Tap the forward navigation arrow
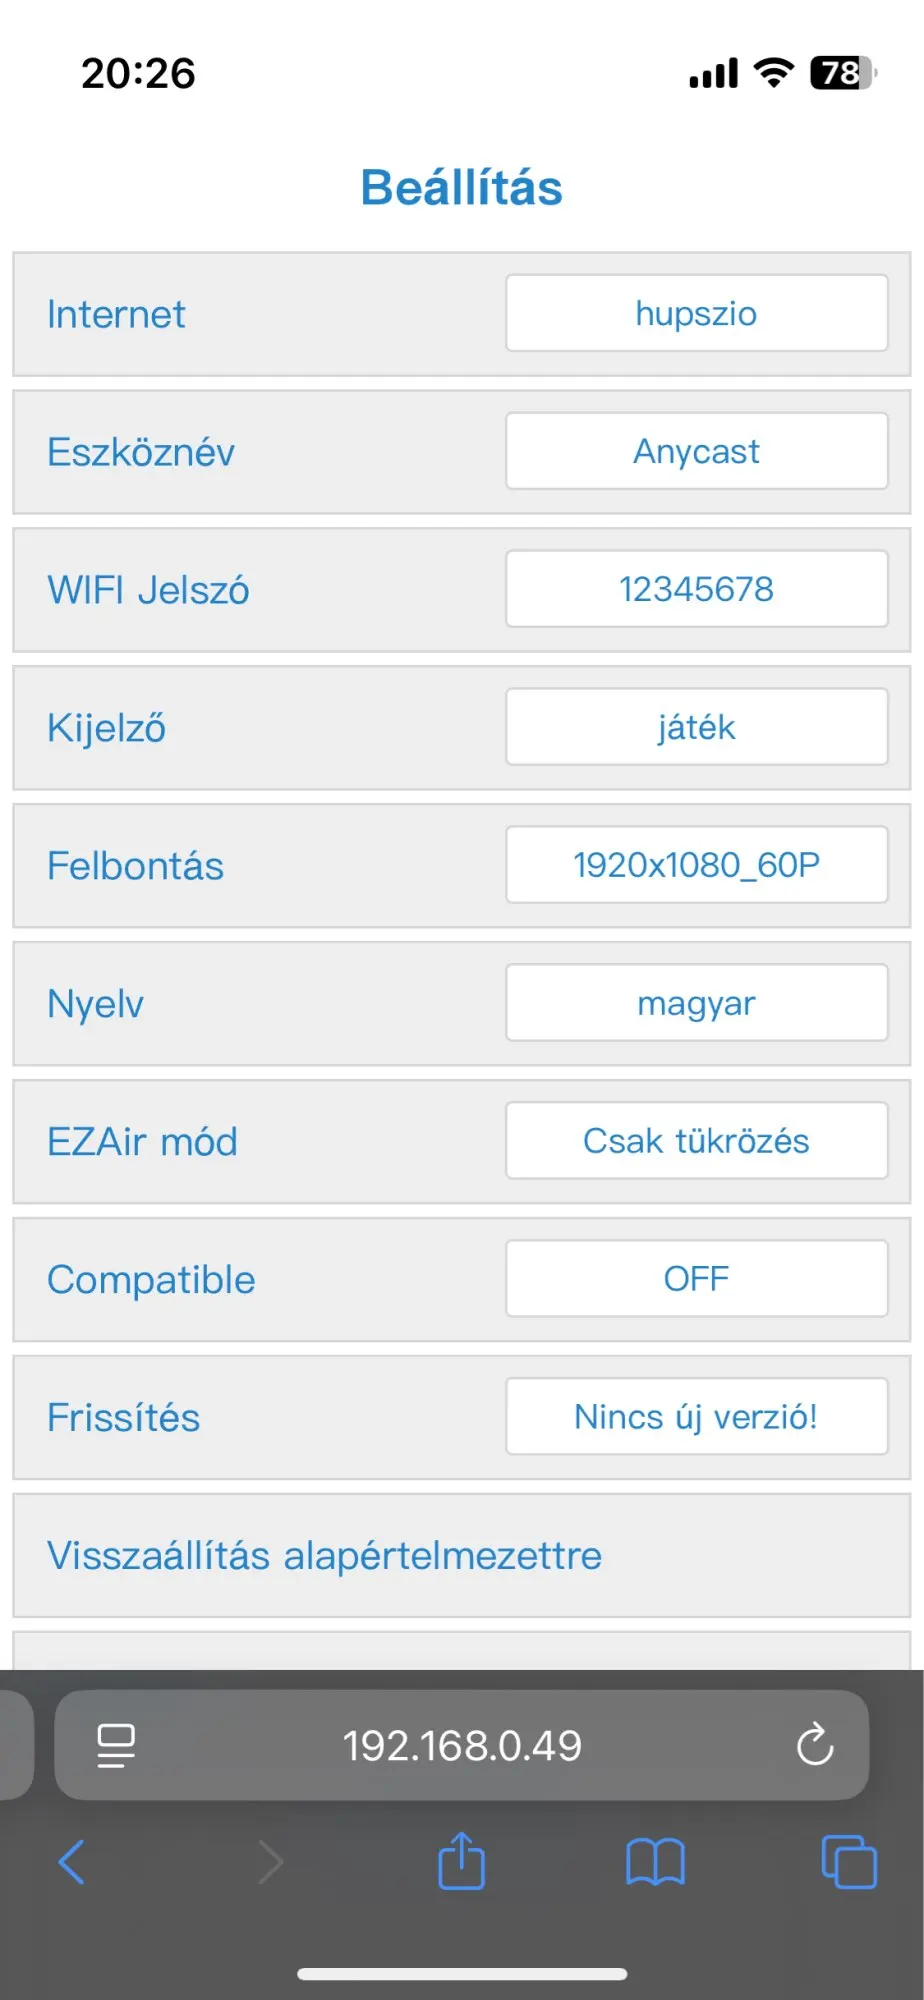The width and height of the screenshot is (924, 2000). (270, 1862)
